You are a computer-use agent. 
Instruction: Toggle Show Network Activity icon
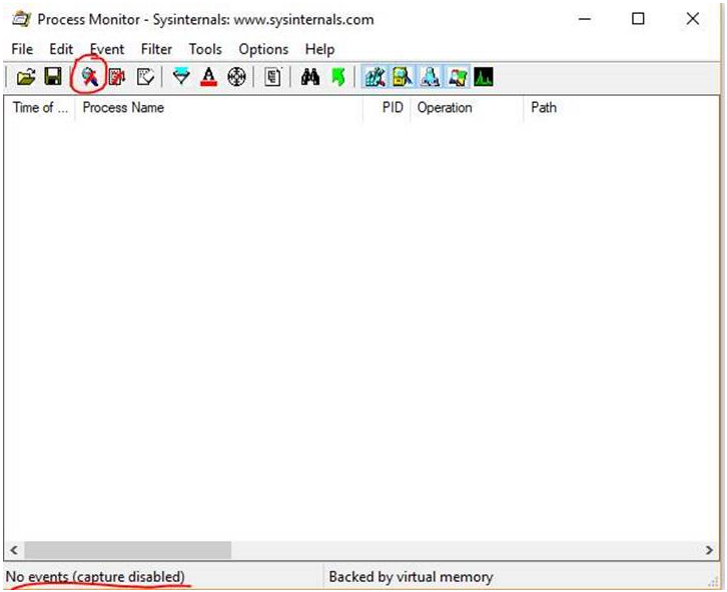pyautogui.click(x=430, y=76)
